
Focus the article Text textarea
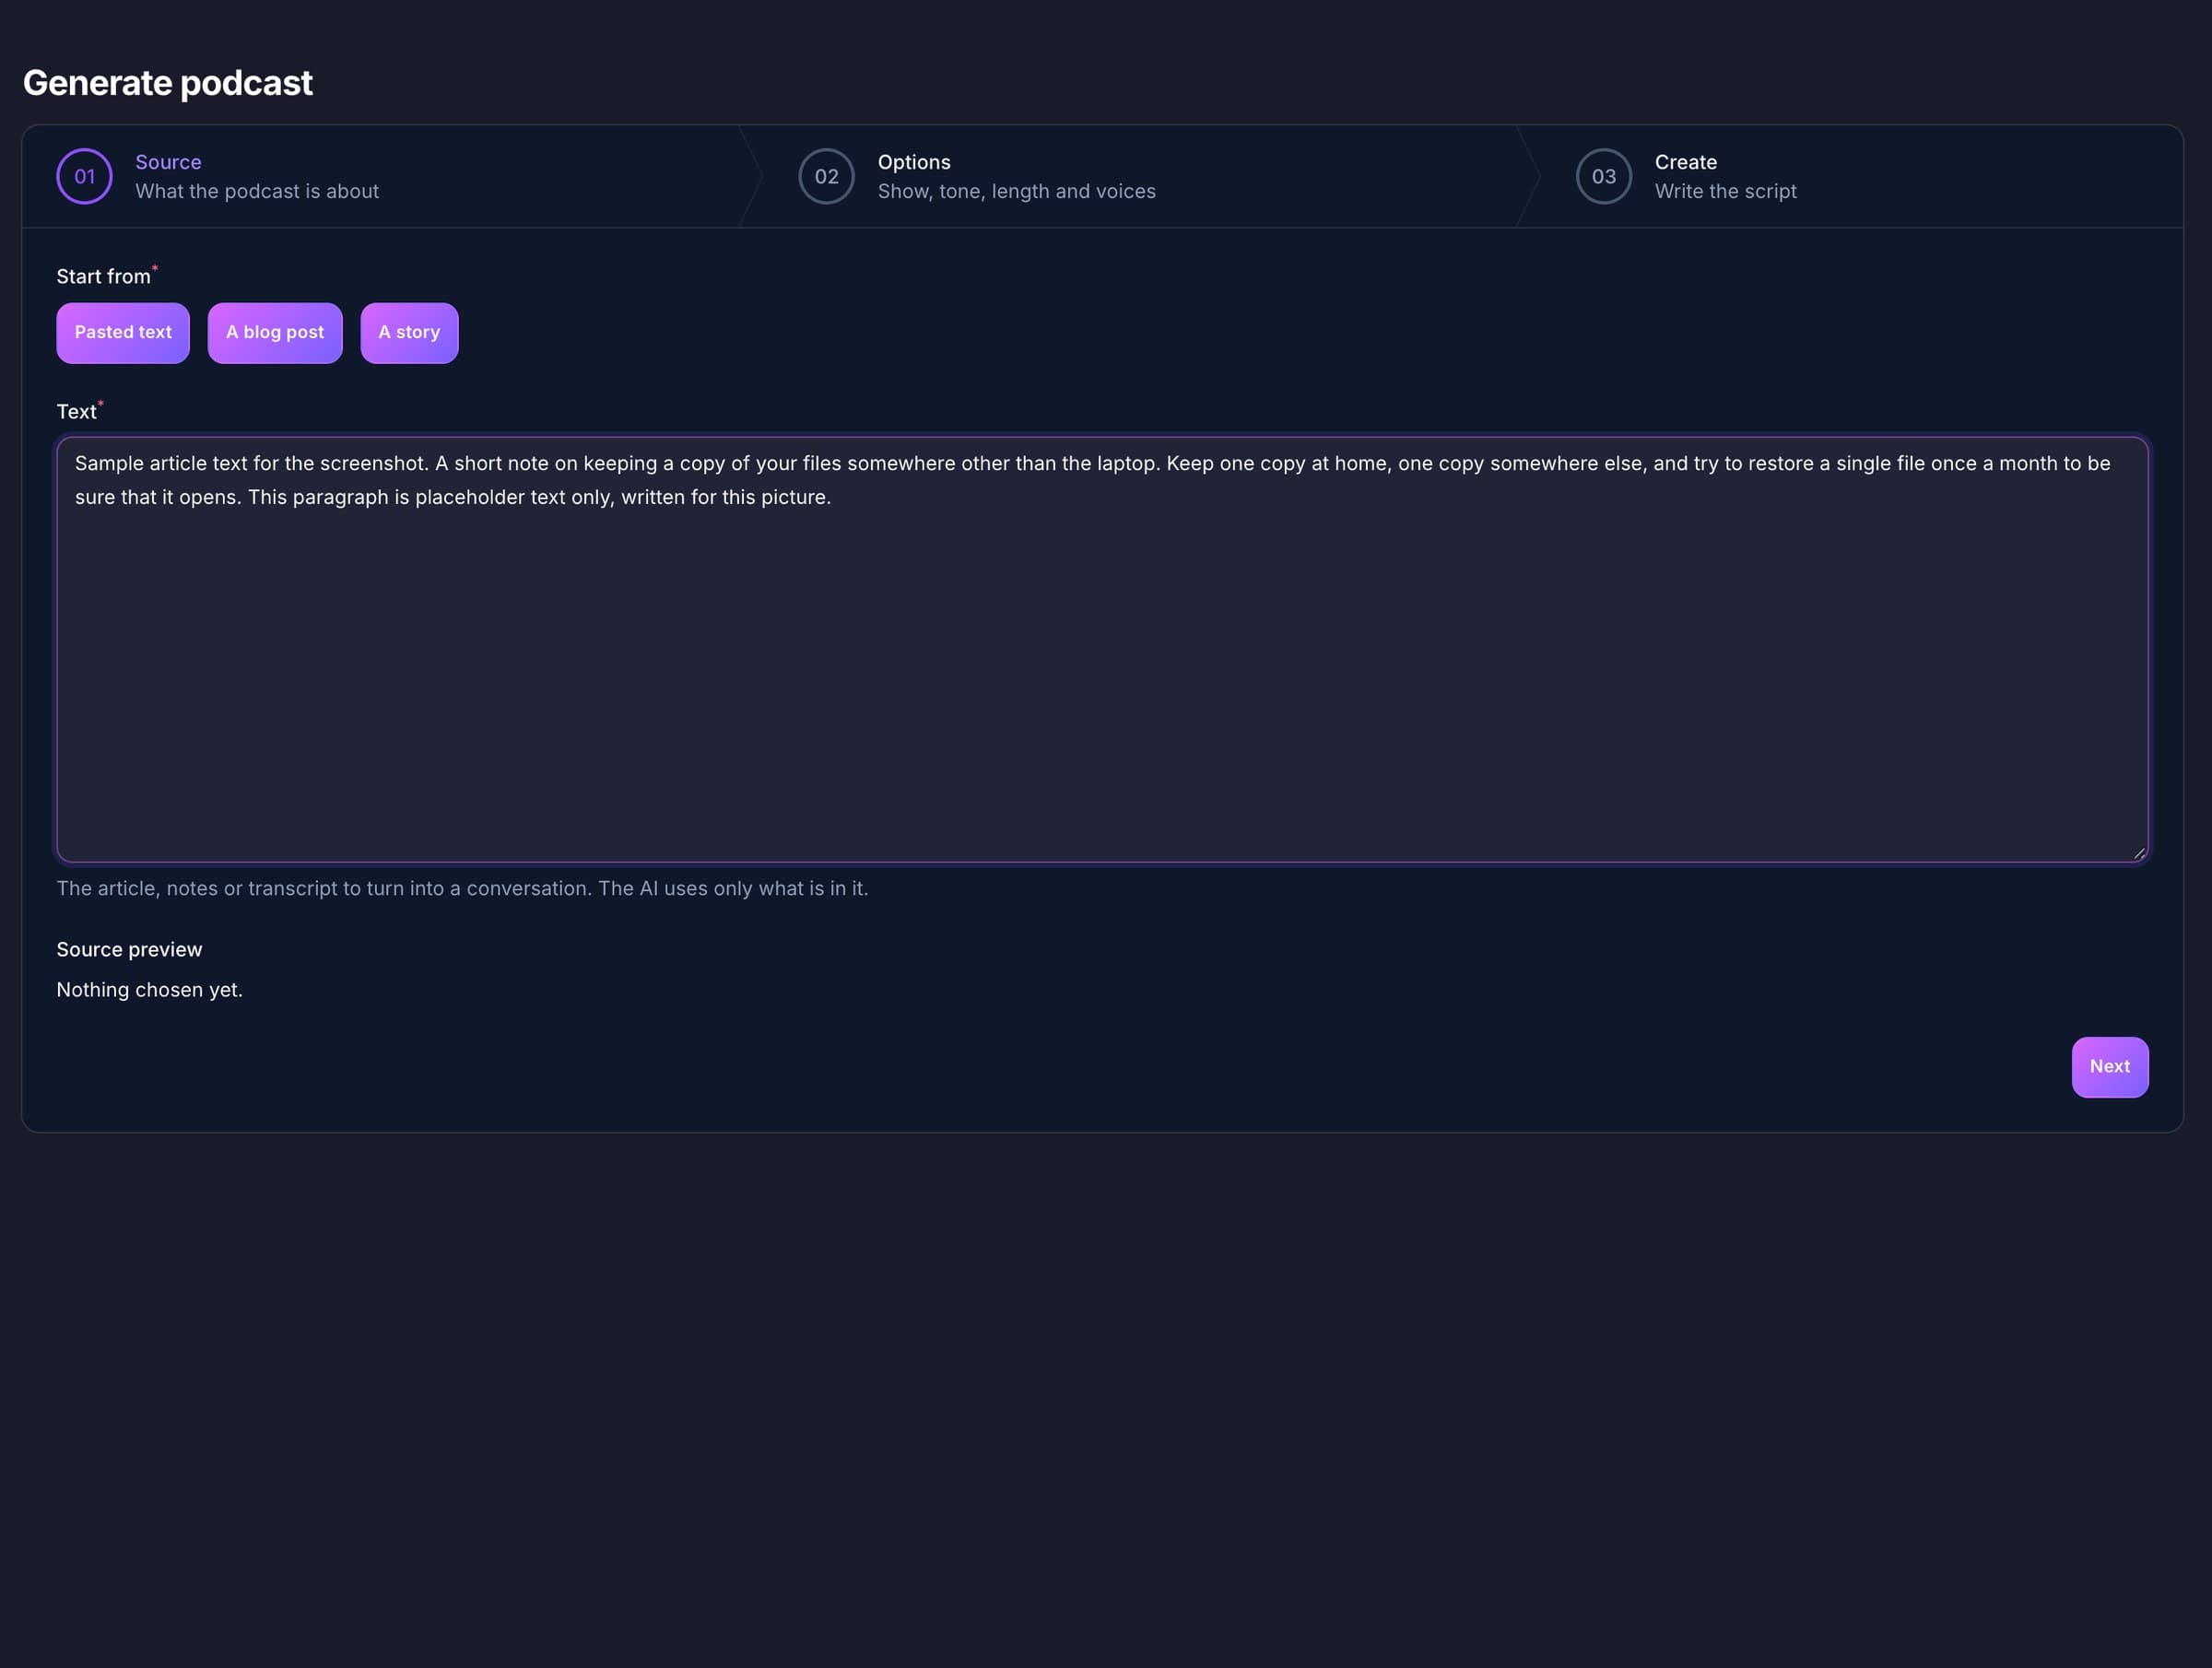(1102, 649)
